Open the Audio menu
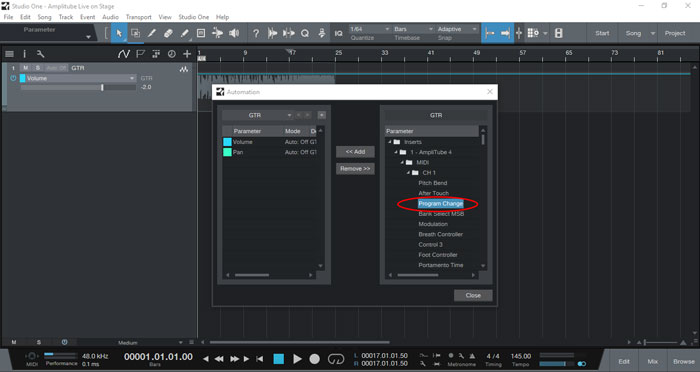 [x=110, y=17]
